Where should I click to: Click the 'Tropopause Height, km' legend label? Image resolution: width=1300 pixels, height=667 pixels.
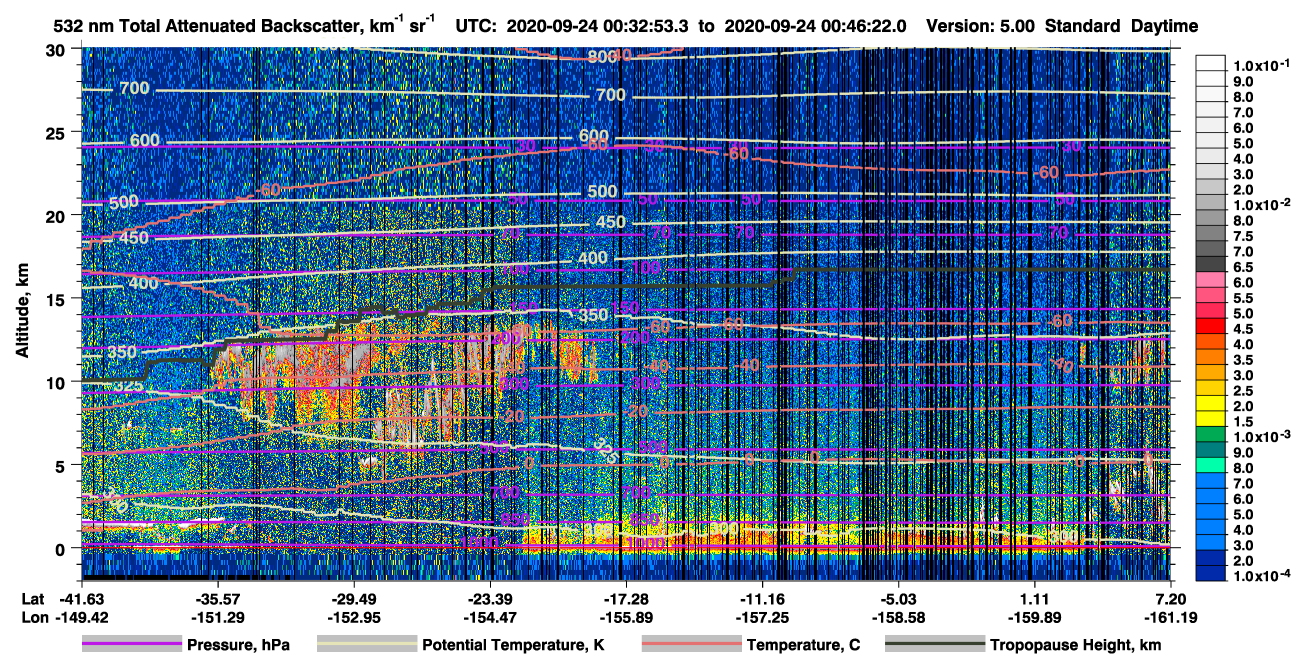tap(1075, 645)
